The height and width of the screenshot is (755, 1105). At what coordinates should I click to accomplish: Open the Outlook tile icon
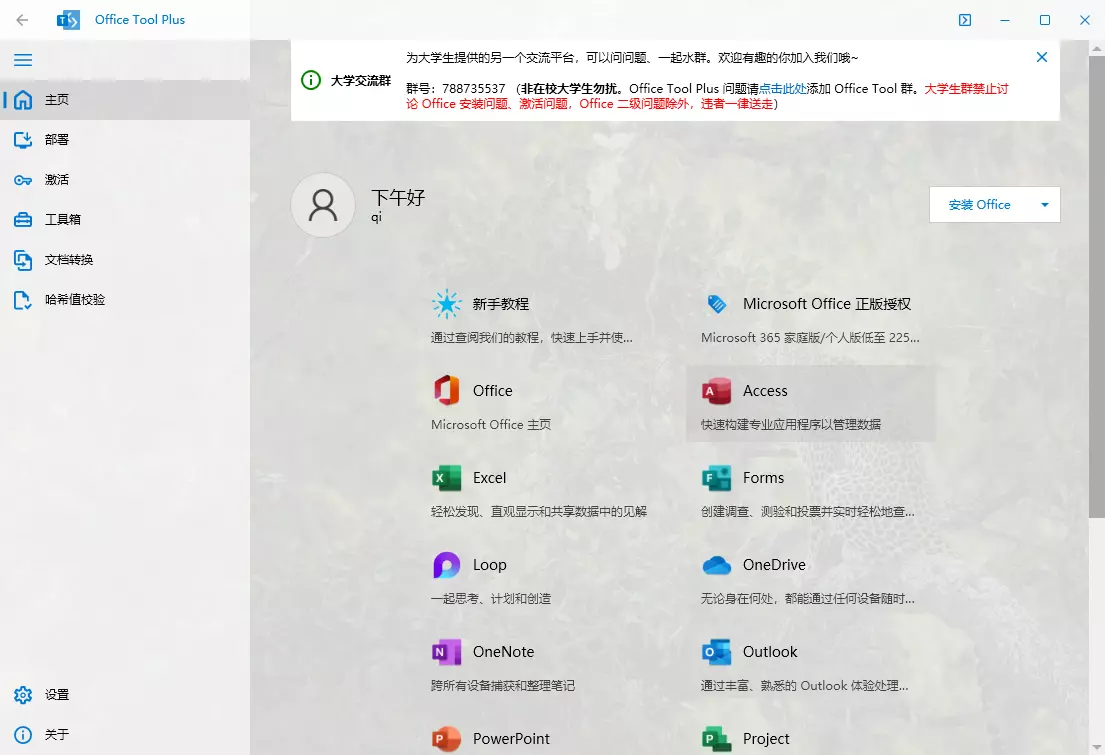716,652
